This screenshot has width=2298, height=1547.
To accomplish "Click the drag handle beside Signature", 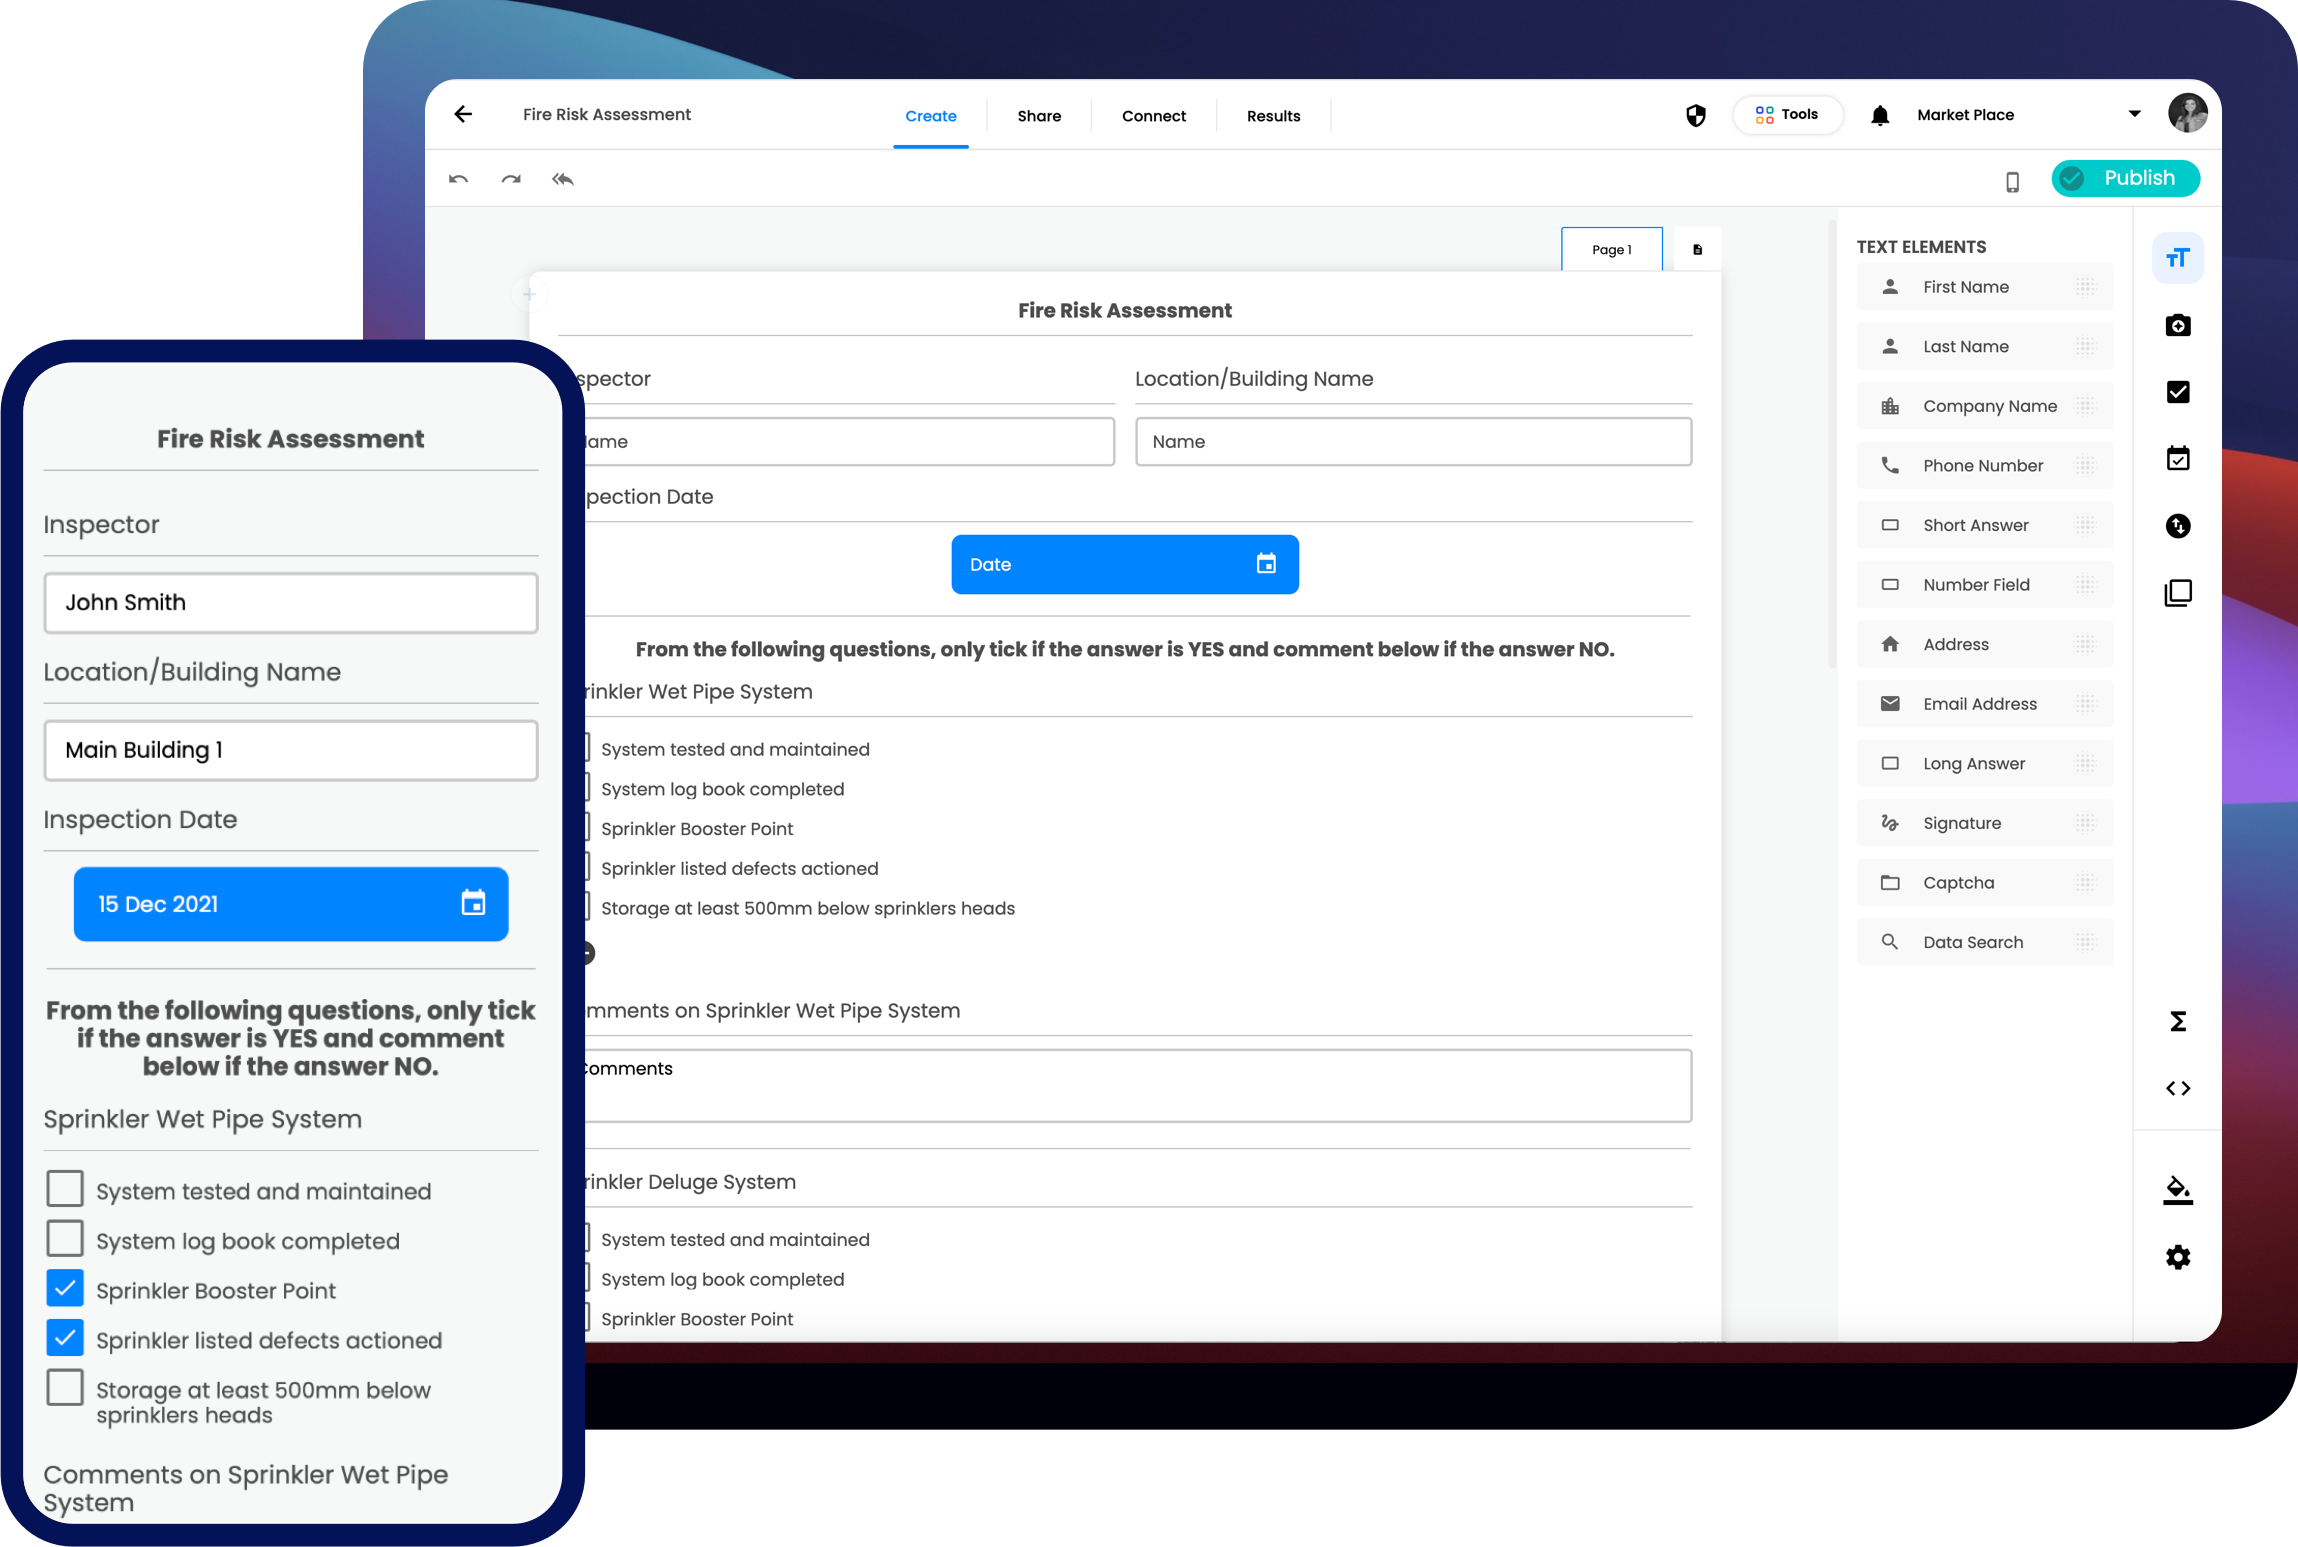I will [x=2085, y=823].
